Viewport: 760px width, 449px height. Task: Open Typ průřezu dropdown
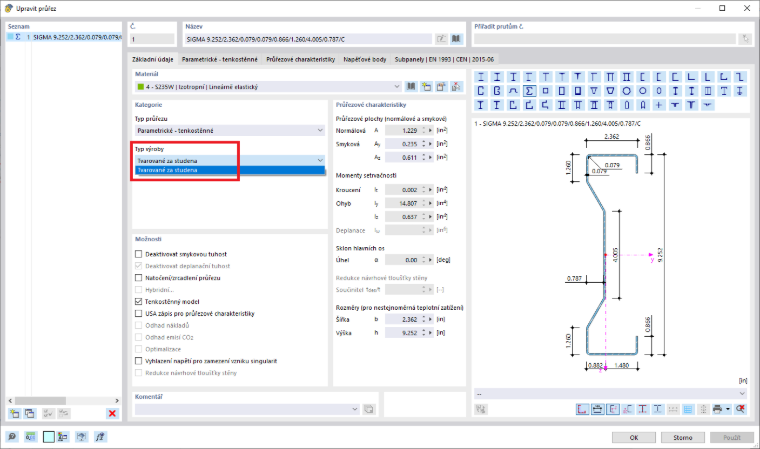[230, 130]
